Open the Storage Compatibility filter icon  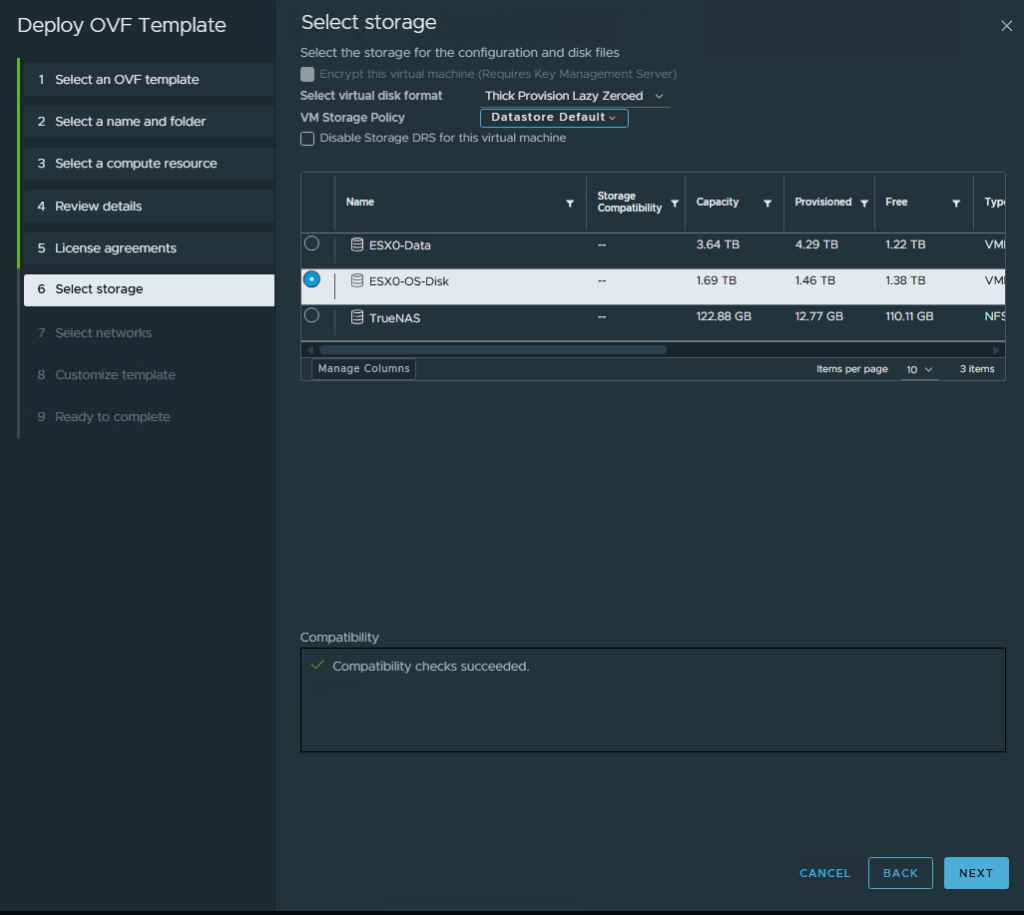[674, 203]
